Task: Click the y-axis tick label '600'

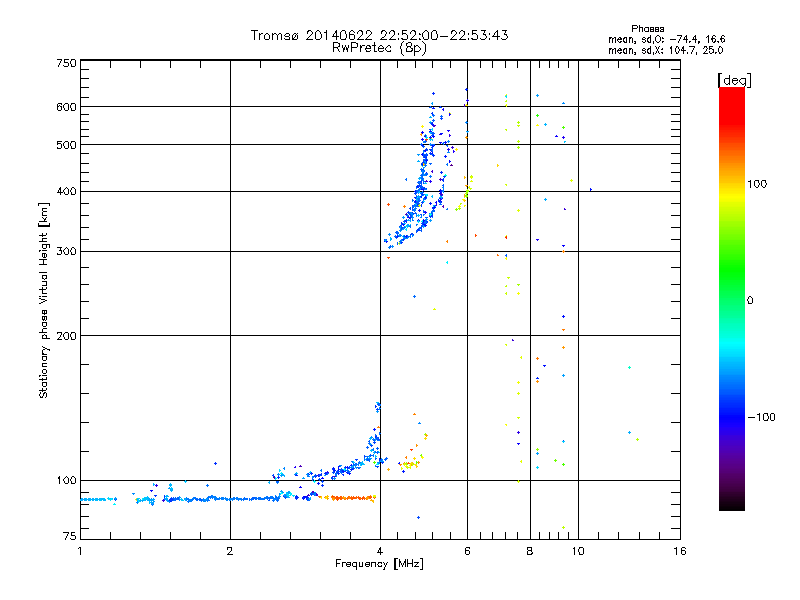Action: click(67, 107)
